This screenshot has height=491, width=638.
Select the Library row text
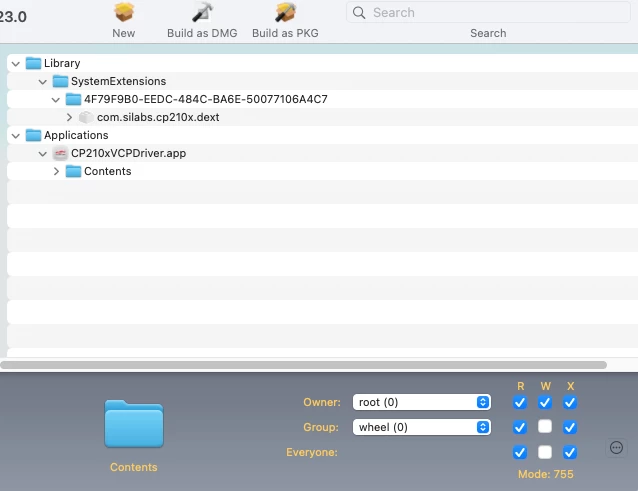pos(62,63)
